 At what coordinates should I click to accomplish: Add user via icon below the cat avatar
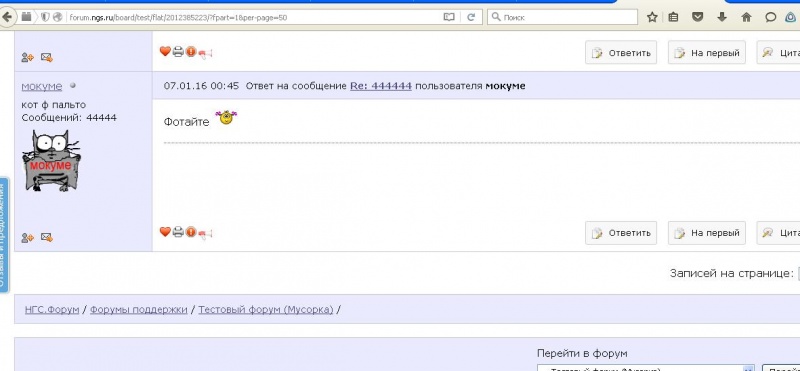pos(28,237)
